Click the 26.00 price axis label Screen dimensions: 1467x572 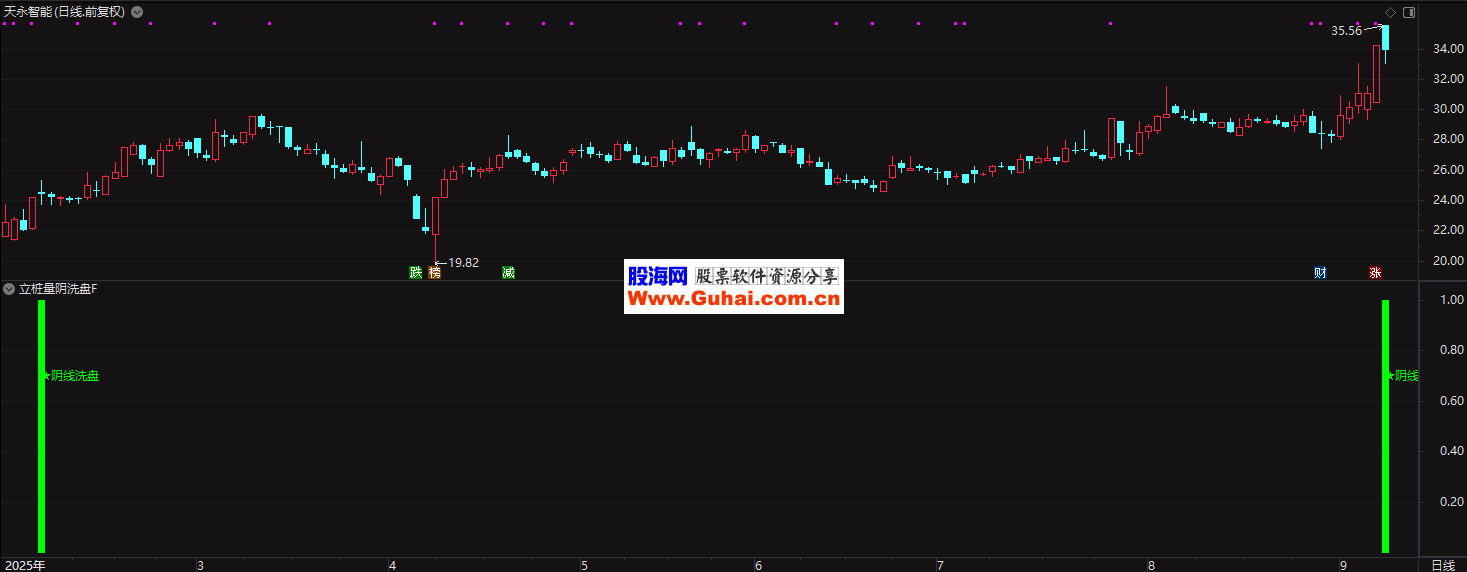[x=1448, y=170]
